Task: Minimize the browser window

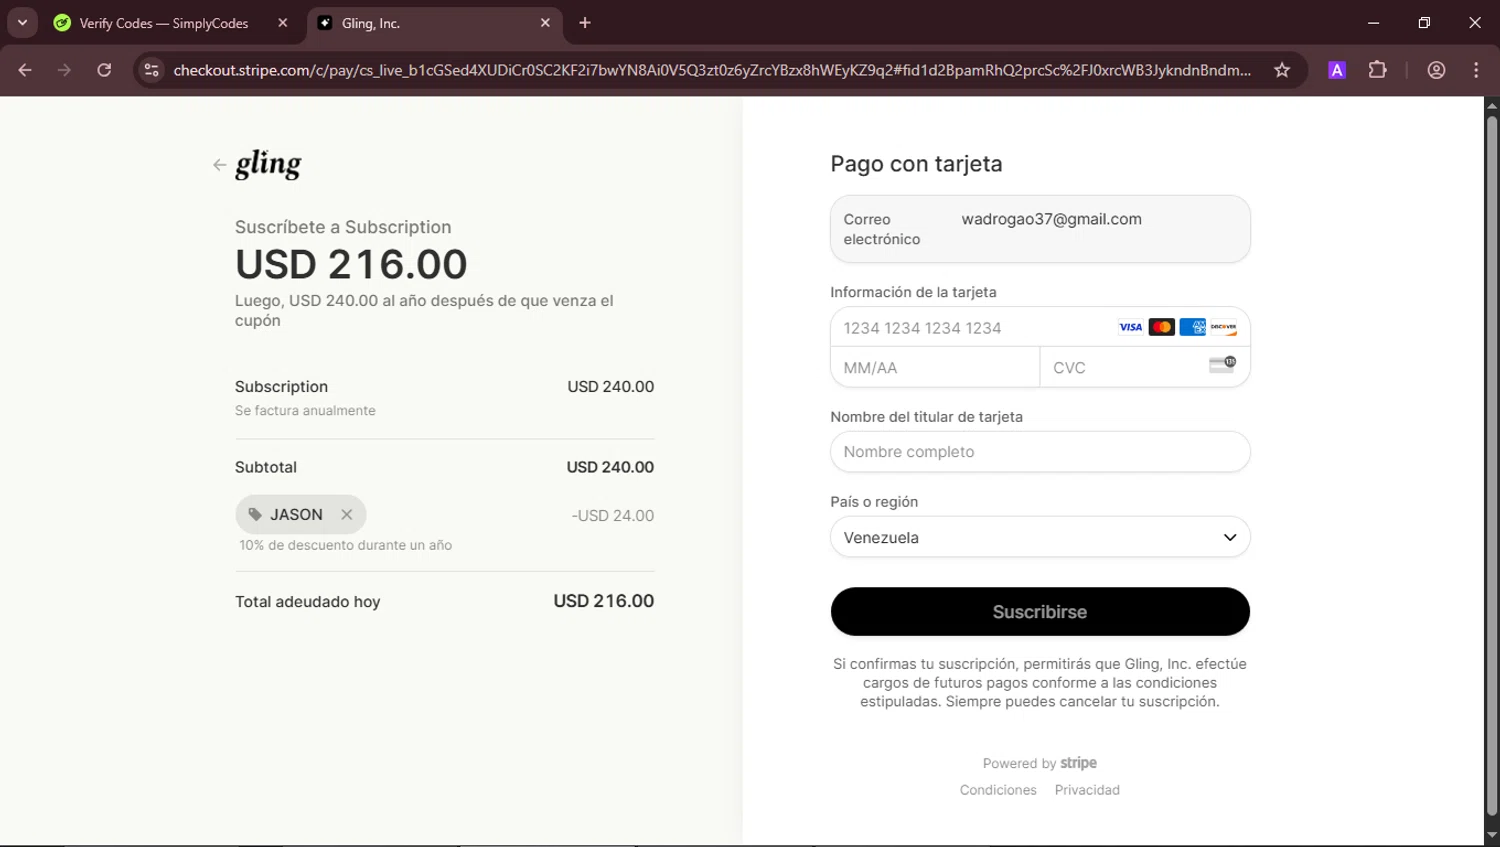Action: click(x=1373, y=23)
